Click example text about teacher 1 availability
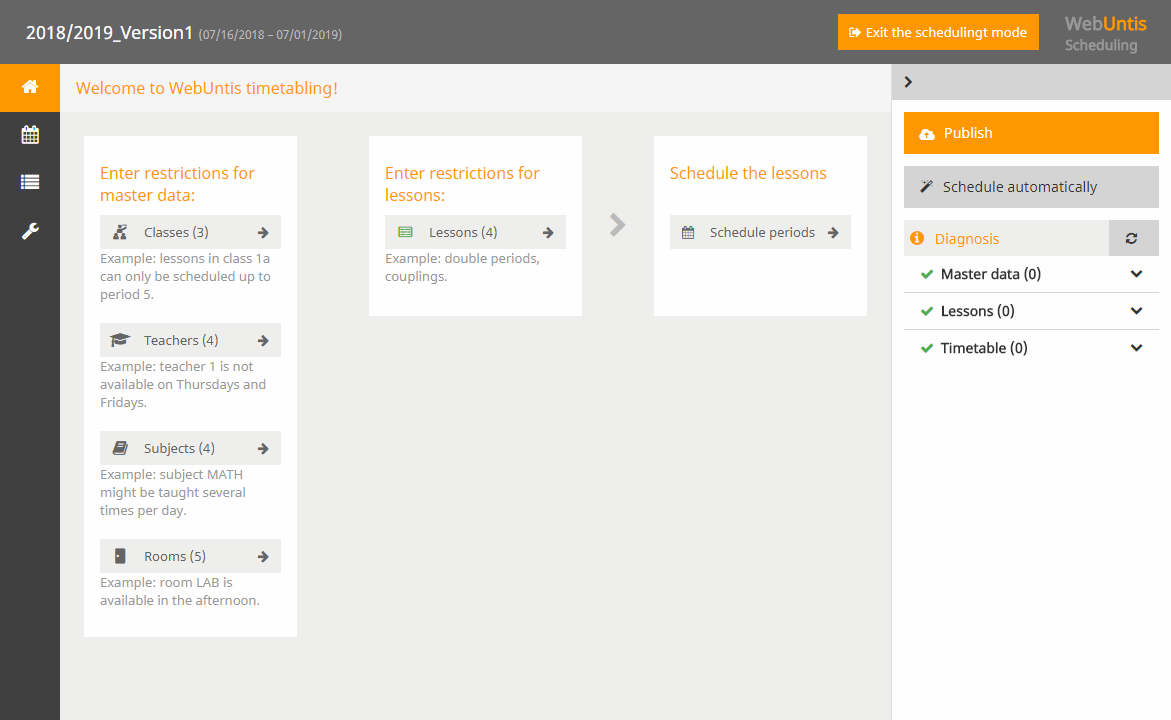 click(x=183, y=385)
